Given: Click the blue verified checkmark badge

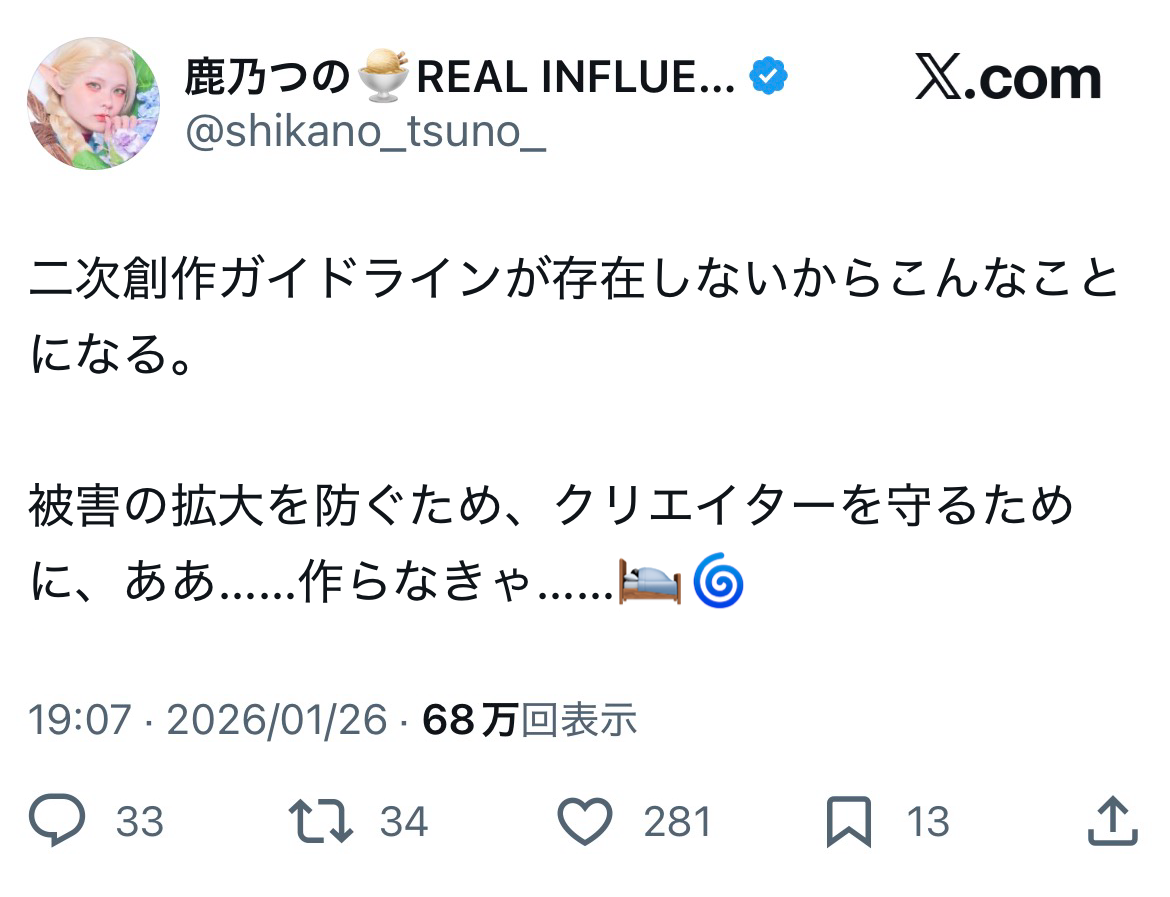Looking at the screenshot, I should [x=768, y=78].
